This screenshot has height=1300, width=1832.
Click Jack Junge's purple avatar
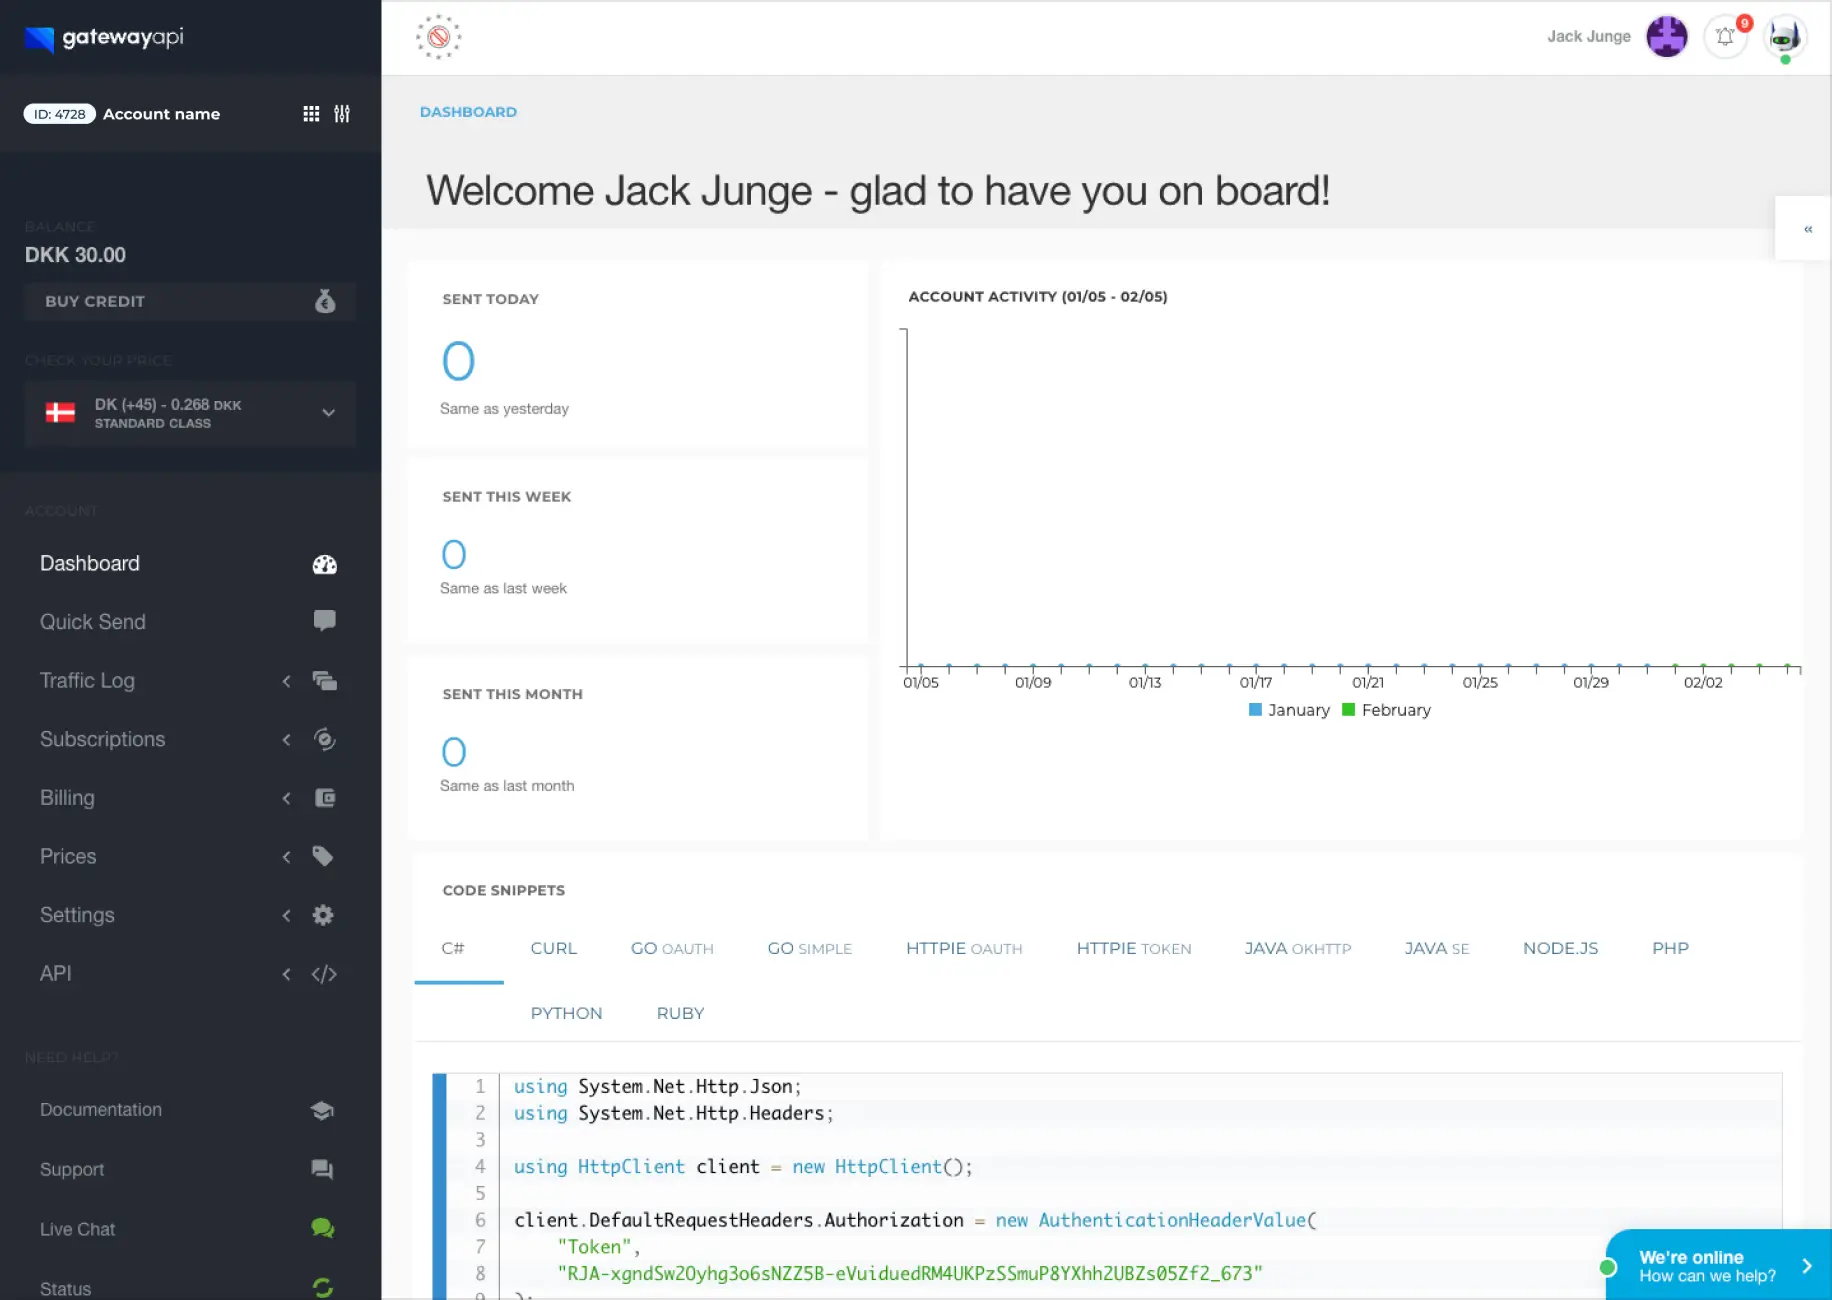point(1666,36)
